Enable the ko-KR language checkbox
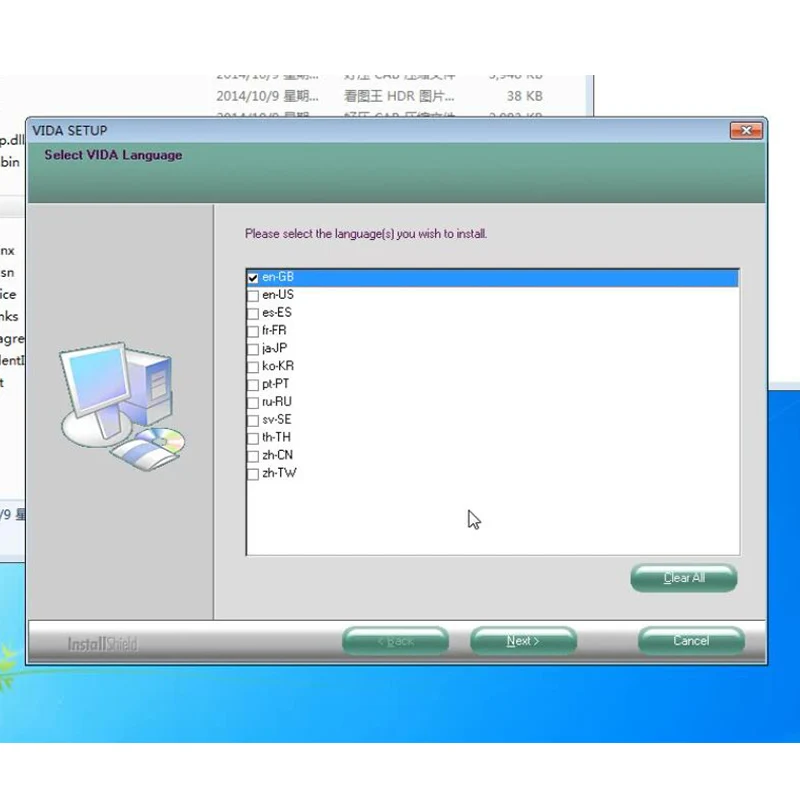The width and height of the screenshot is (800, 800). [253, 367]
